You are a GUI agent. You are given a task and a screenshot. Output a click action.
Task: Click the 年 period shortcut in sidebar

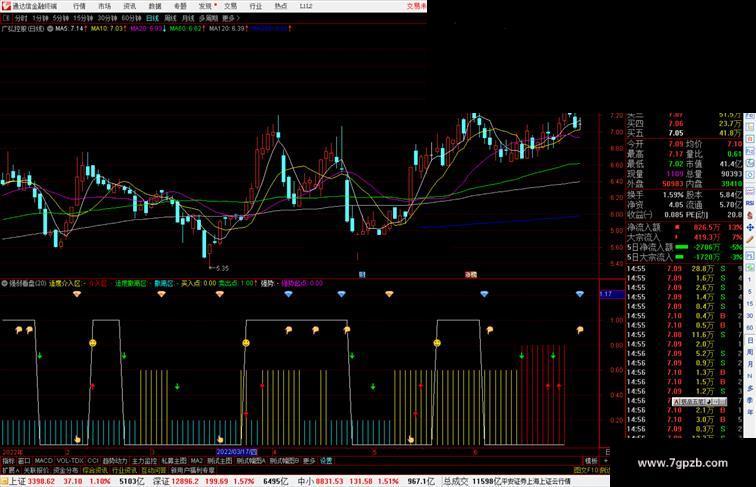[x=750, y=412]
